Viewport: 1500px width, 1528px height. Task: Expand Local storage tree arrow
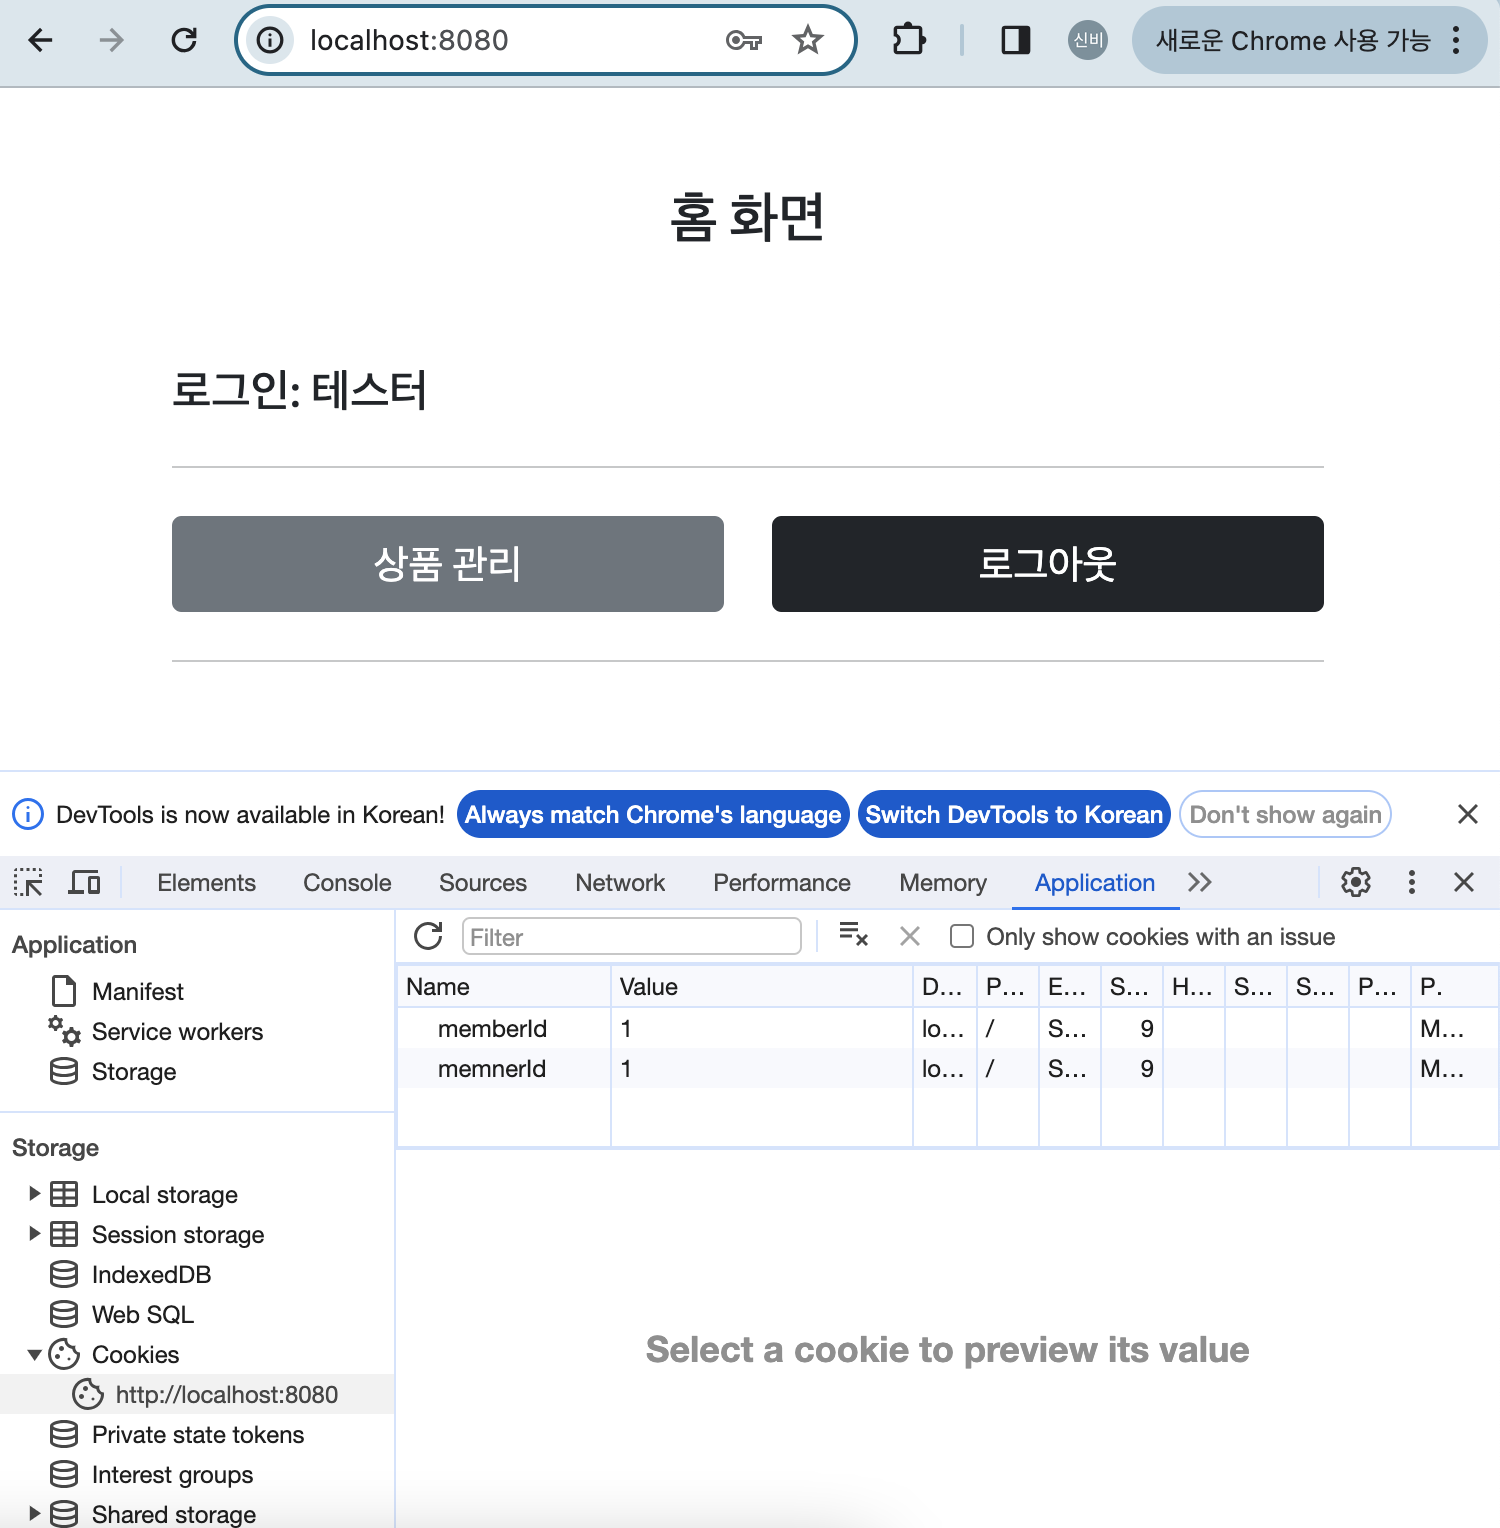coord(34,1193)
